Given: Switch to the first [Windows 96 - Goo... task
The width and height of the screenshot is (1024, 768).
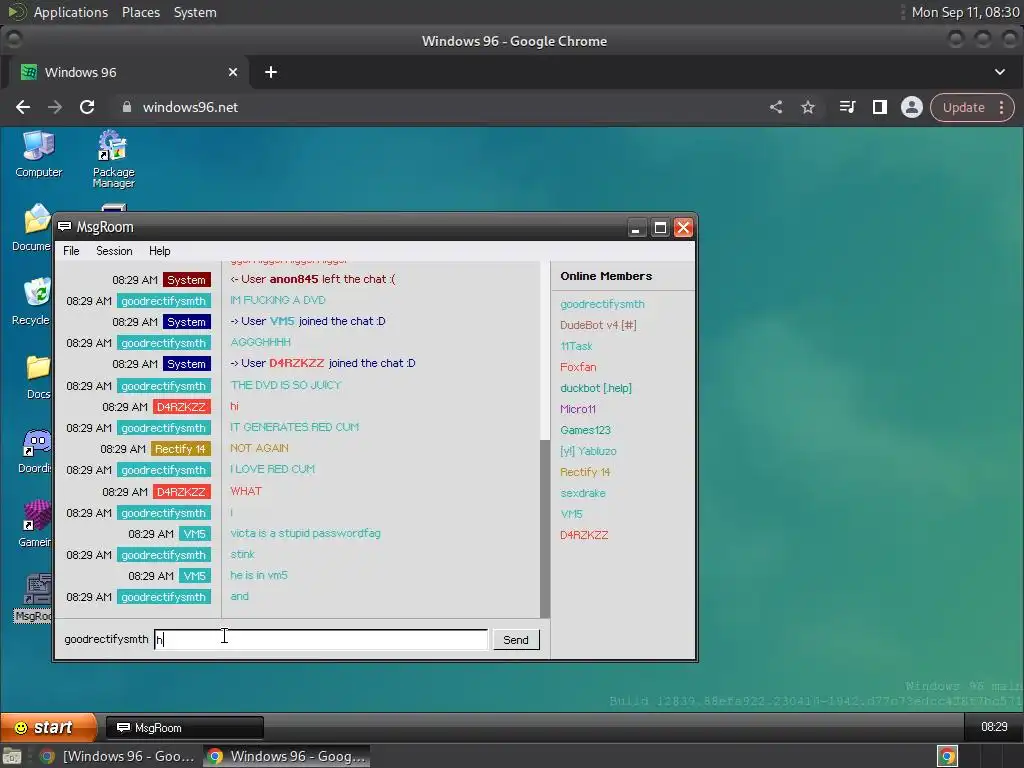Looking at the screenshot, I should point(118,756).
